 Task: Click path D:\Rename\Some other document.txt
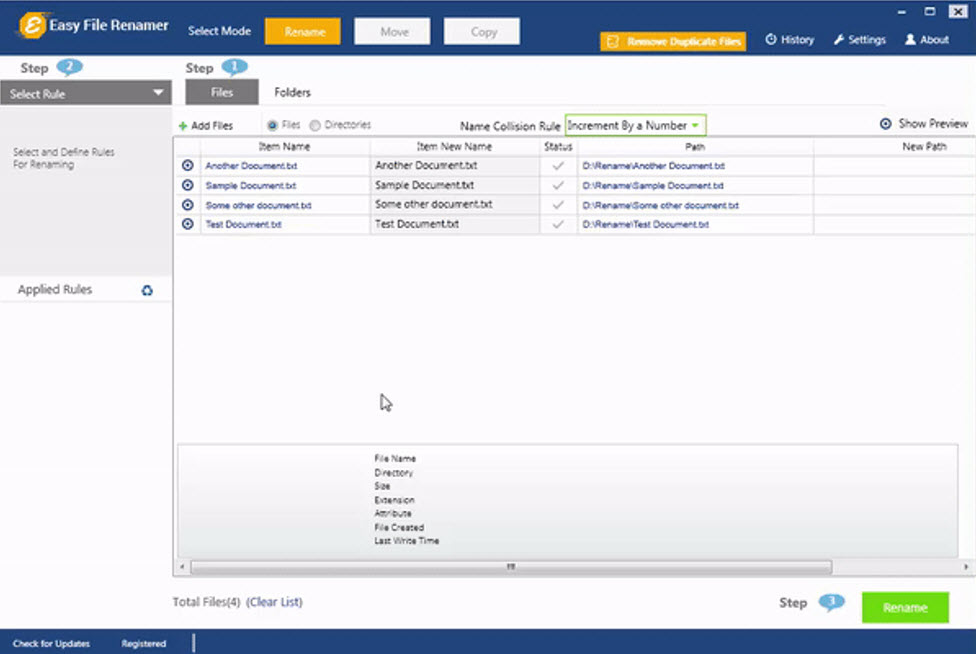[660, 205]
